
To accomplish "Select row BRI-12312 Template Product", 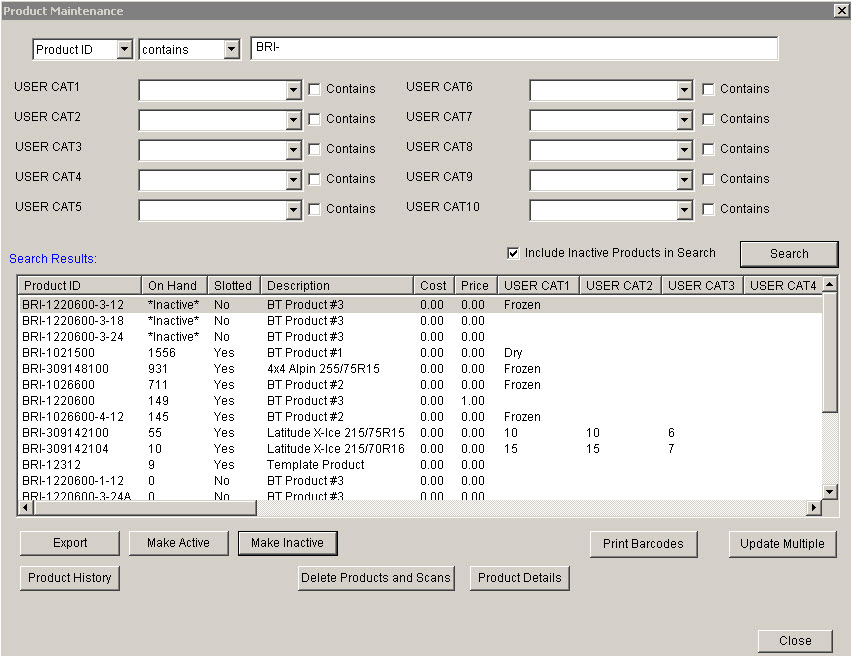I will [421, 465].
